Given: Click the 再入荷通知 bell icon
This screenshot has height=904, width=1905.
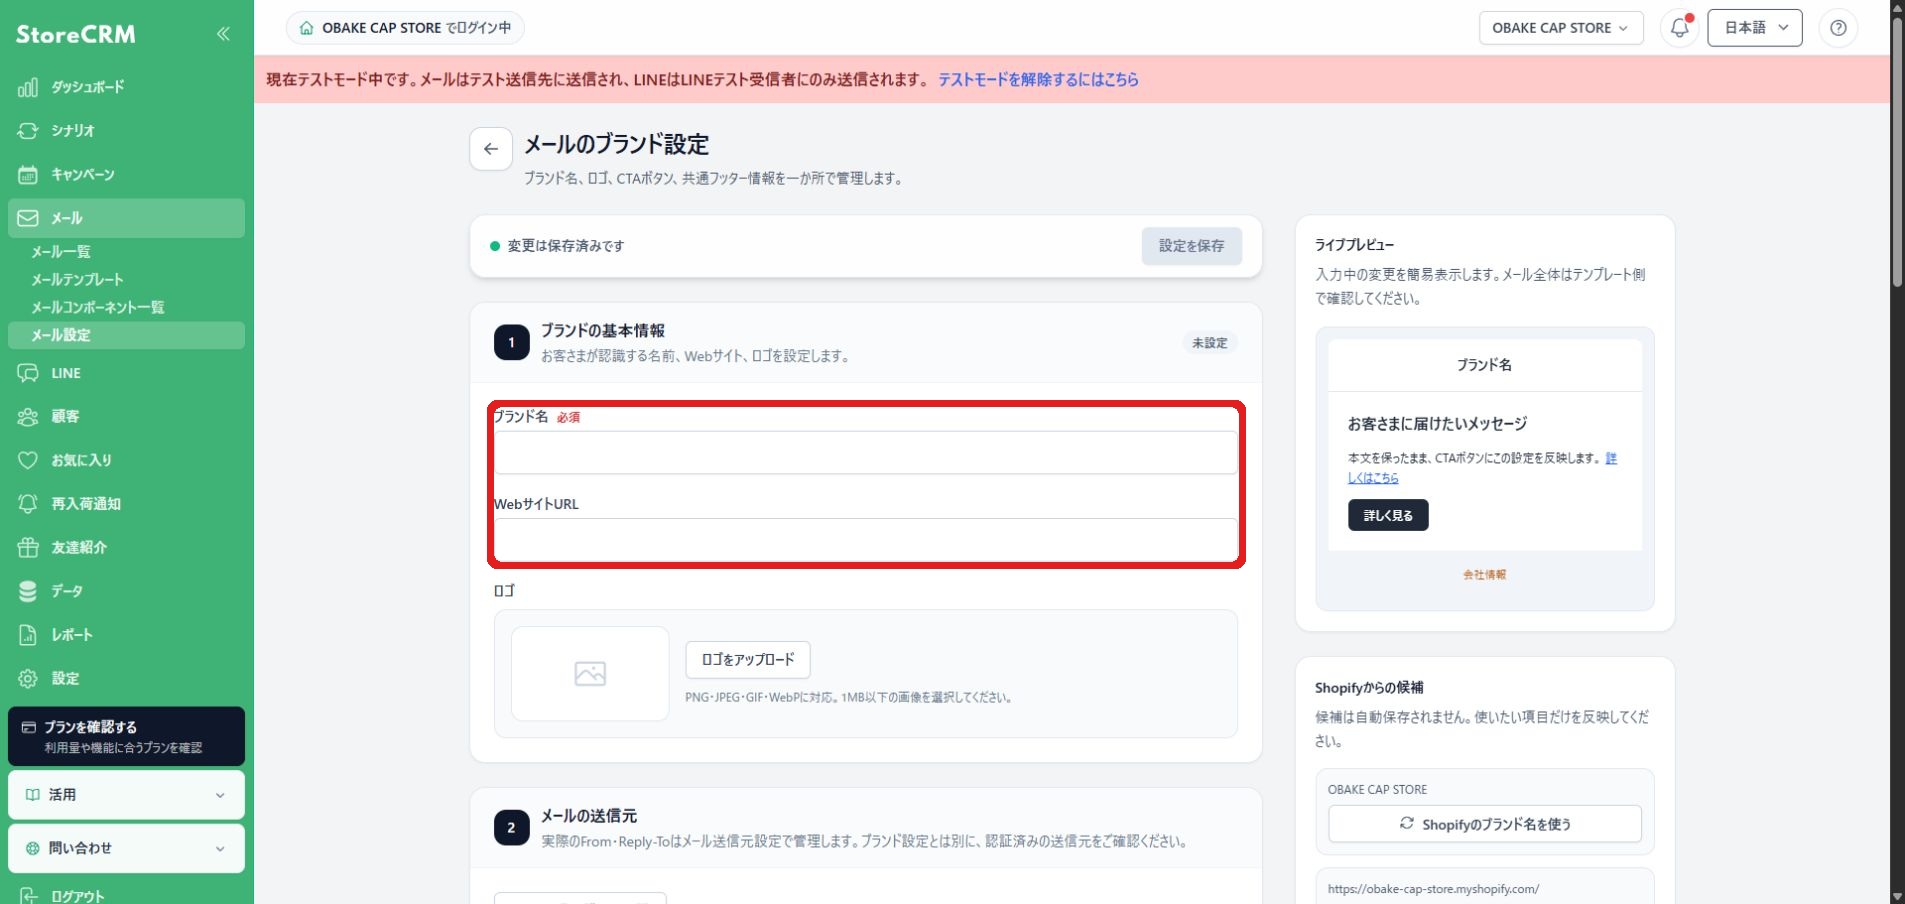Looking at the screenshot, I should (x=28, y=504).
